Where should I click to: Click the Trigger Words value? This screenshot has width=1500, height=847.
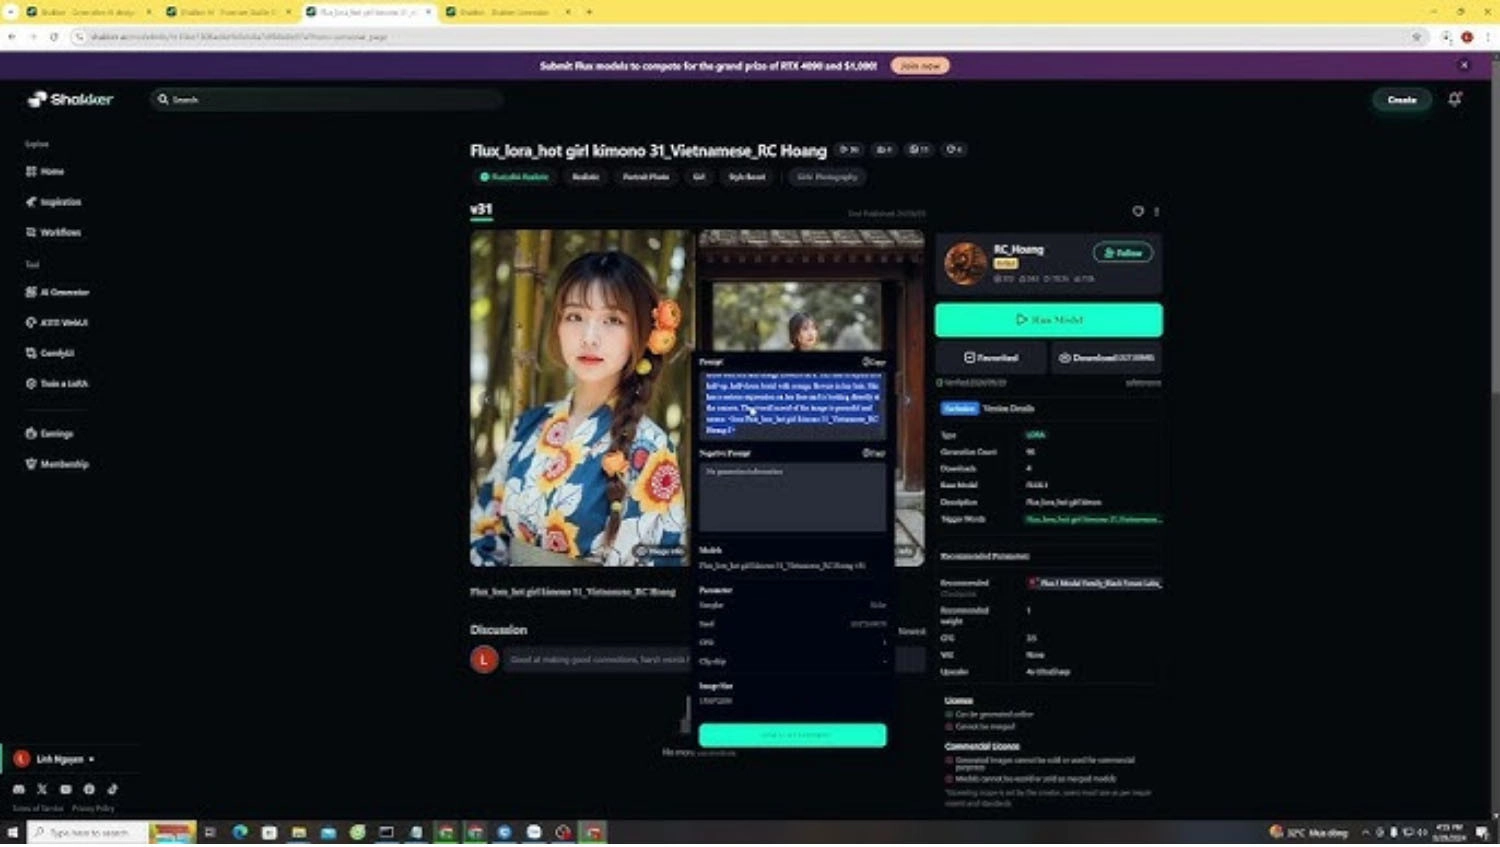point(1093,519)
